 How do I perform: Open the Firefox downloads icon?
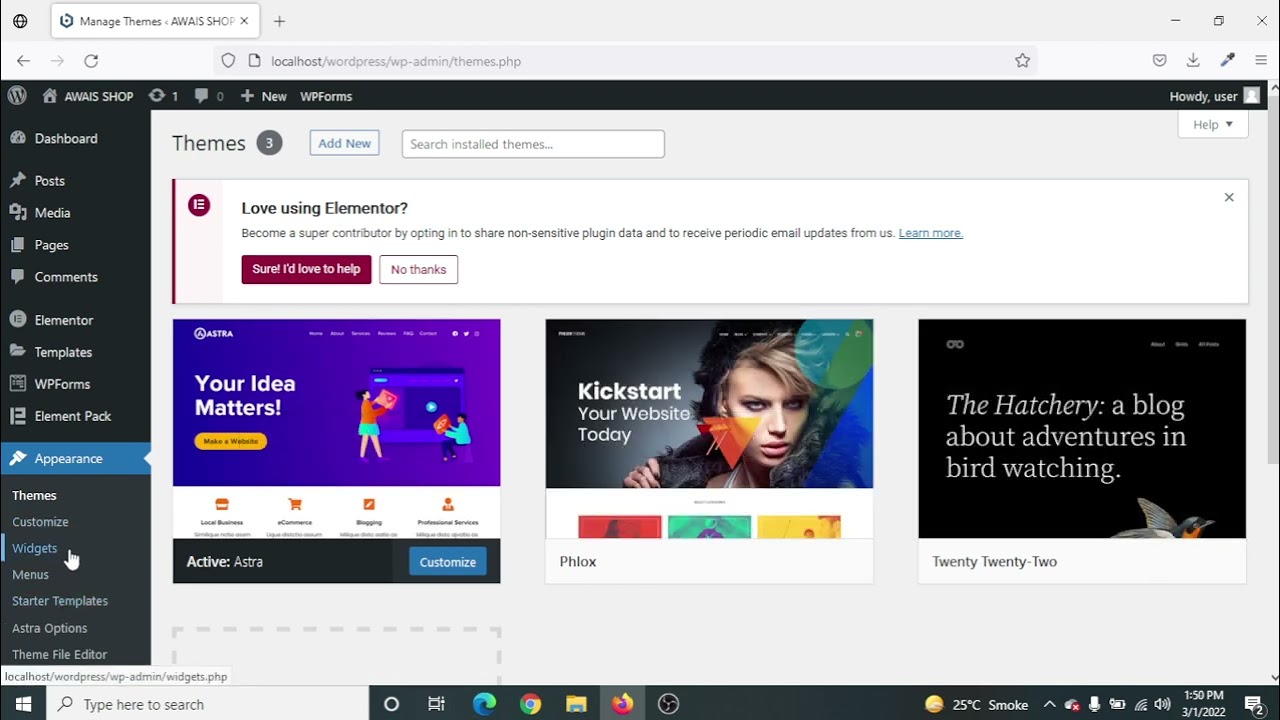1193,61
